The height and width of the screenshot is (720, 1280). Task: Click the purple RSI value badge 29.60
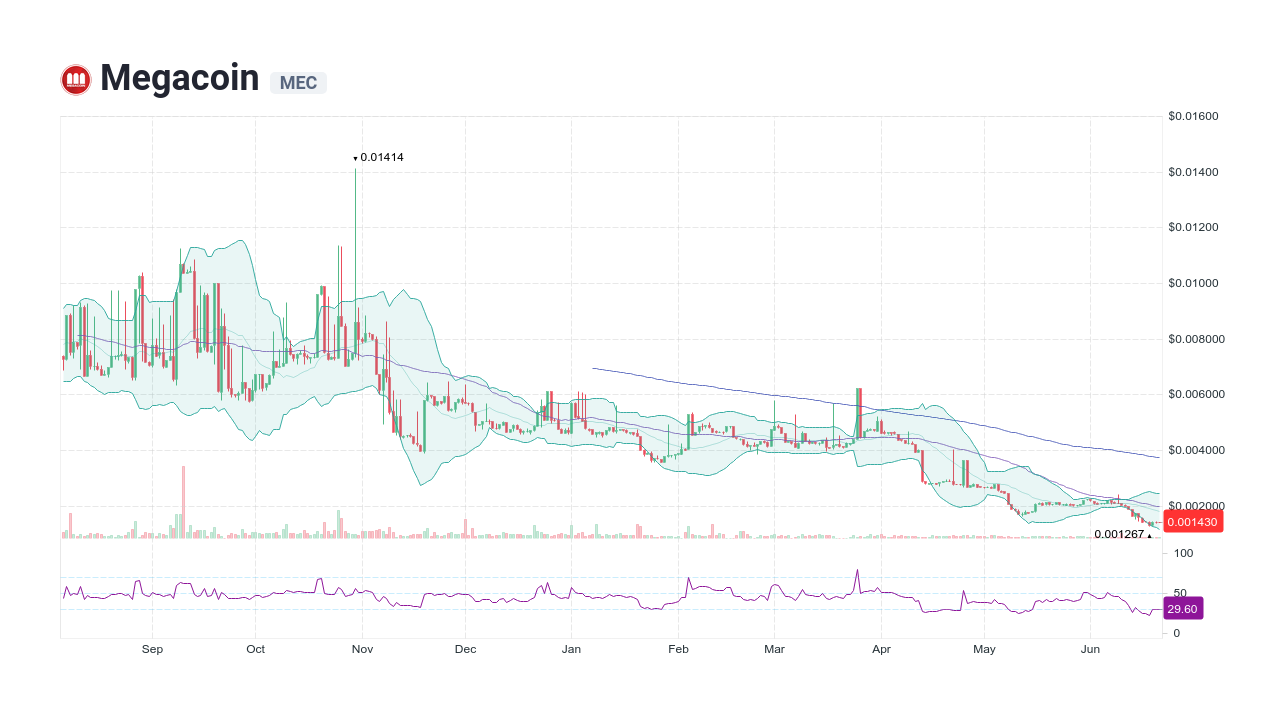click(x=1185, y=607)
